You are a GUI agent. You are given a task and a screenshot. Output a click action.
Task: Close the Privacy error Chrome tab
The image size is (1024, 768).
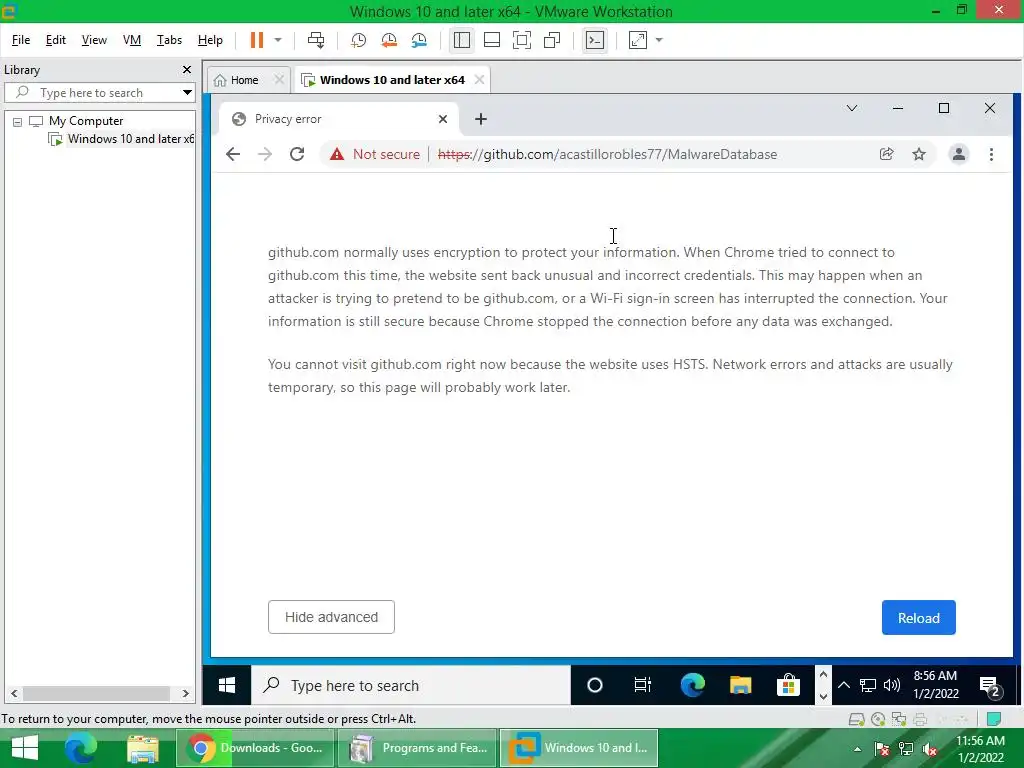pos(443,119)
